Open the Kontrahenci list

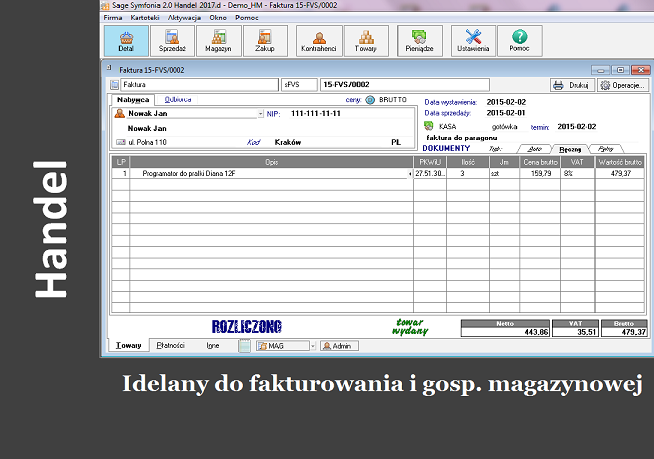(319, 41)
